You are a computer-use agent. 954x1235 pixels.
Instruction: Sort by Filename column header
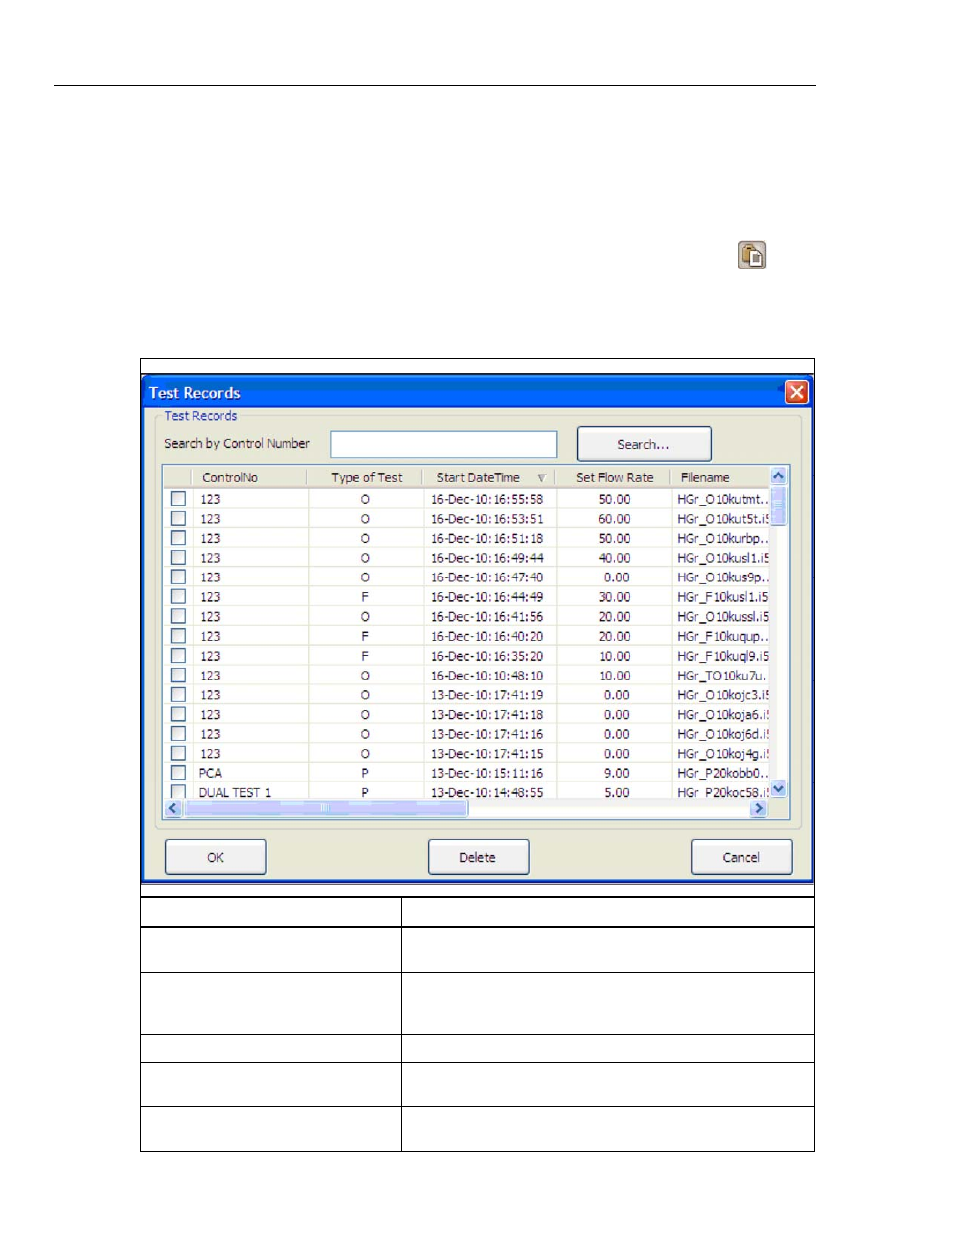[x=720, y=477]
